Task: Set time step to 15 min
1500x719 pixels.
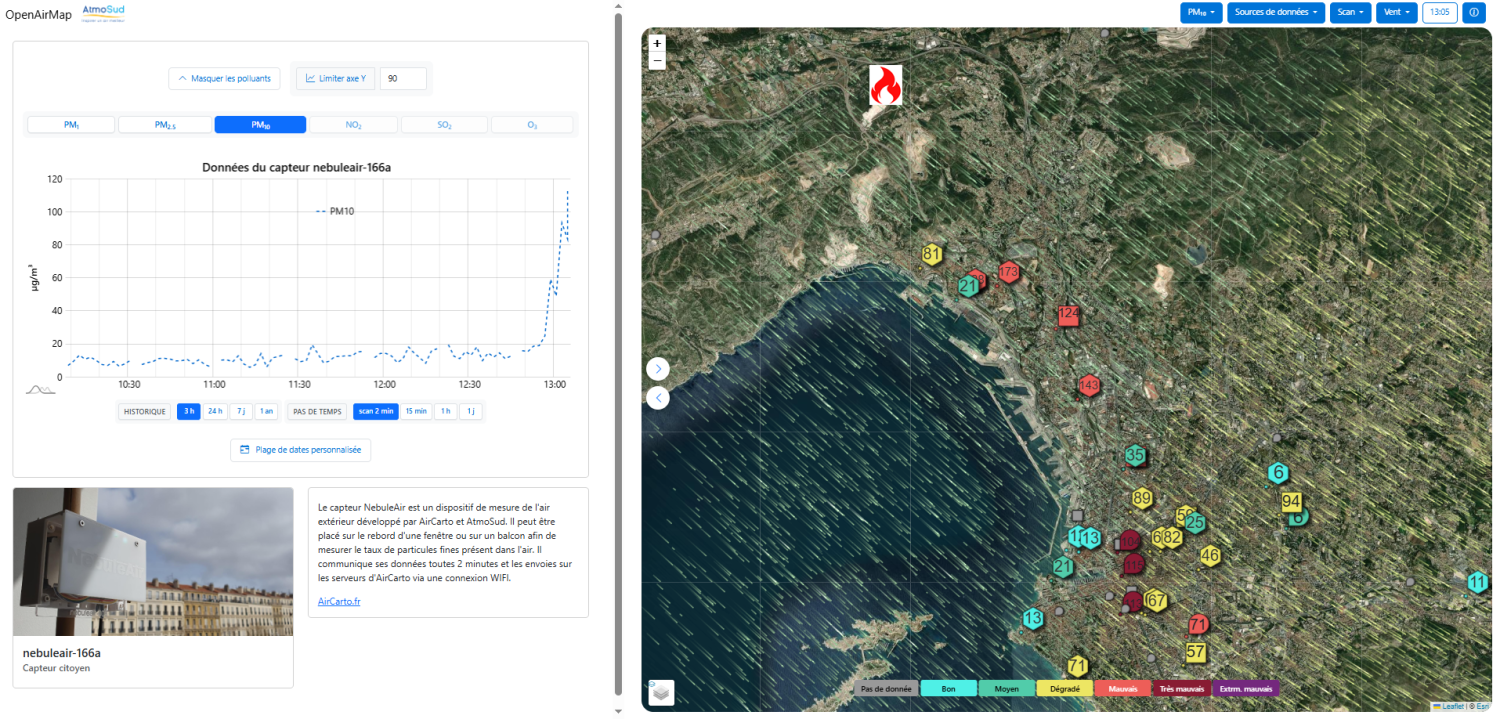Action: point(416,411)
